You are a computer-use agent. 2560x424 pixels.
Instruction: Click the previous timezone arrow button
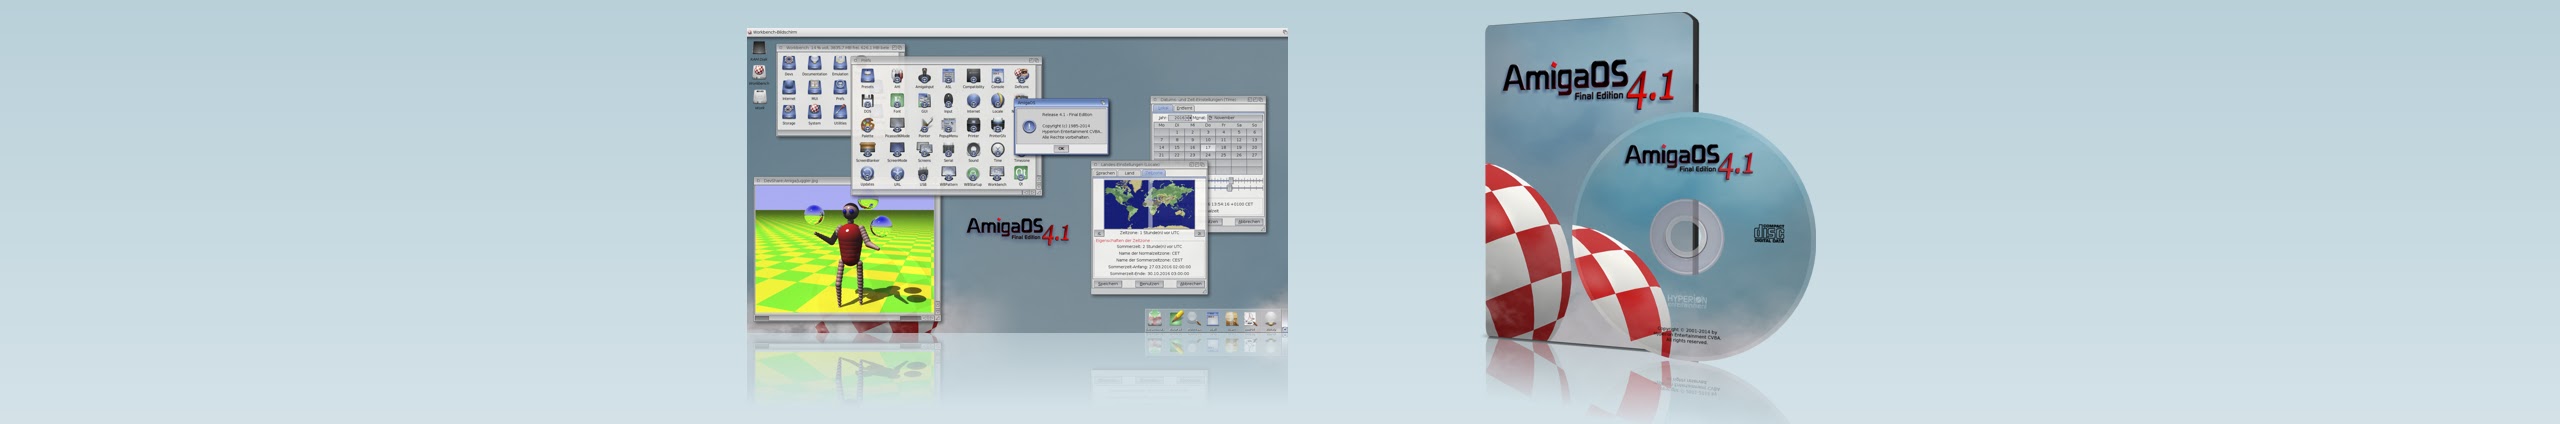(x=1100, y=233)
